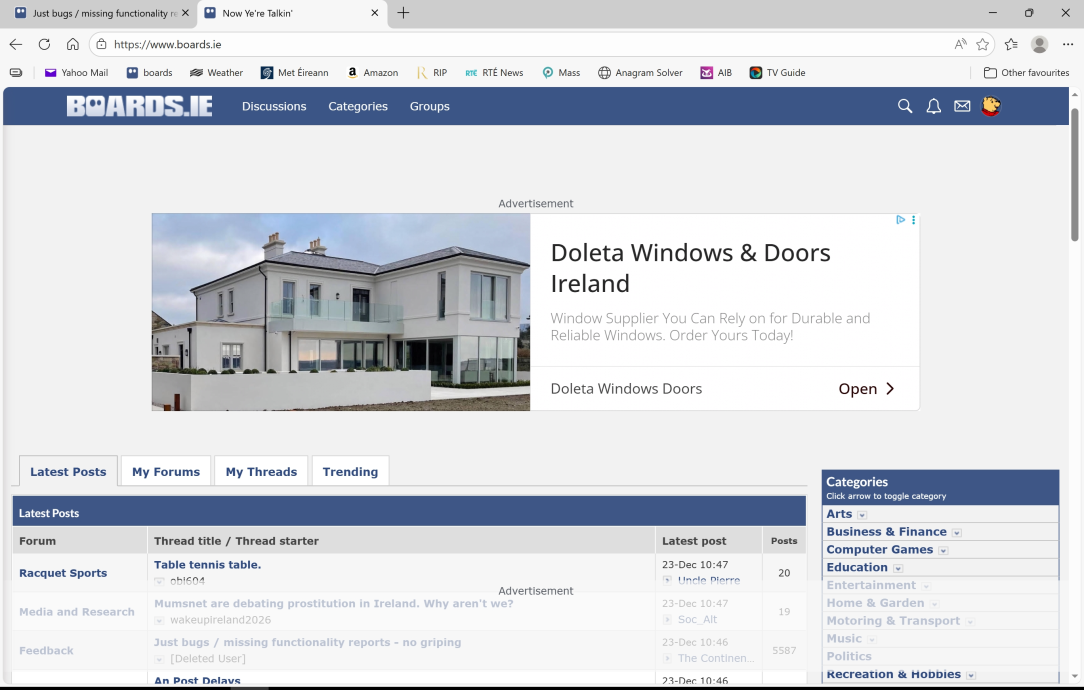Open the Media and Research forum link
The width and height of the screenshot is (1084, 690).
pyautogui.click(x=77, y=612)
